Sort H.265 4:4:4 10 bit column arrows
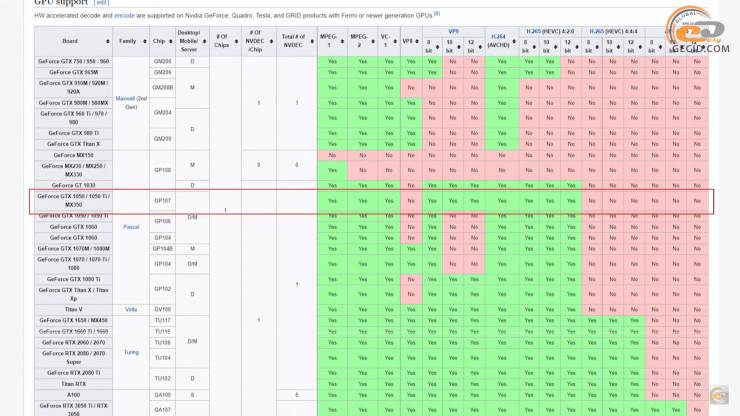Image resolution: width=740 pixels, height=416 pixels. 619,47
